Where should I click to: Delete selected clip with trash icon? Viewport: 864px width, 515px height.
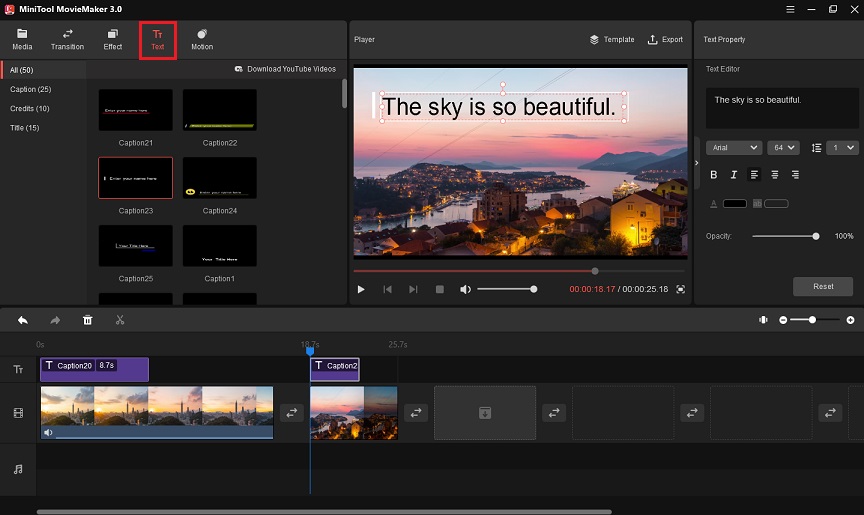coord(88,320)
